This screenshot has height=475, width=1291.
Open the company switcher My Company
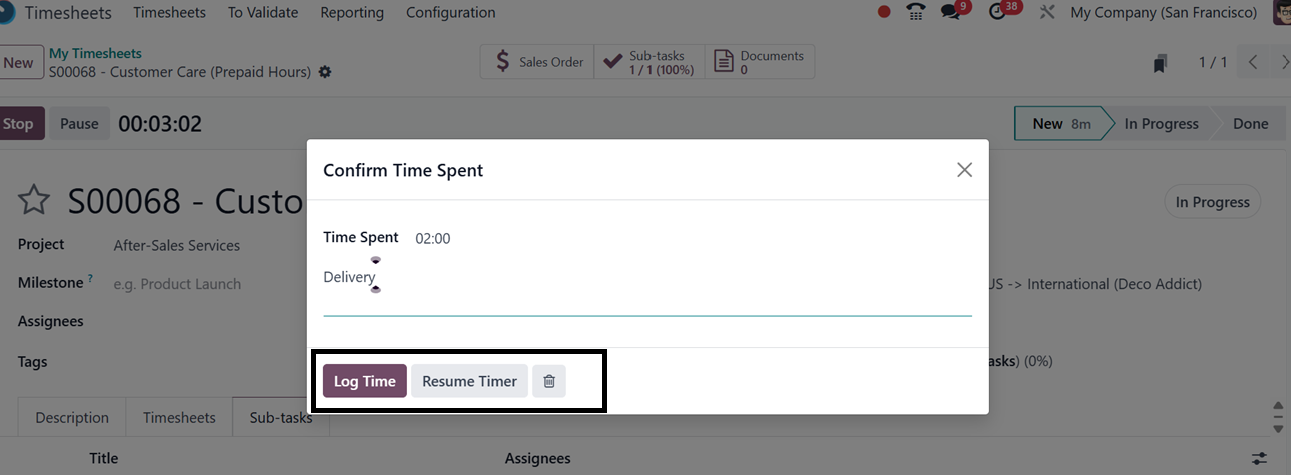[x=1163, y=13]
